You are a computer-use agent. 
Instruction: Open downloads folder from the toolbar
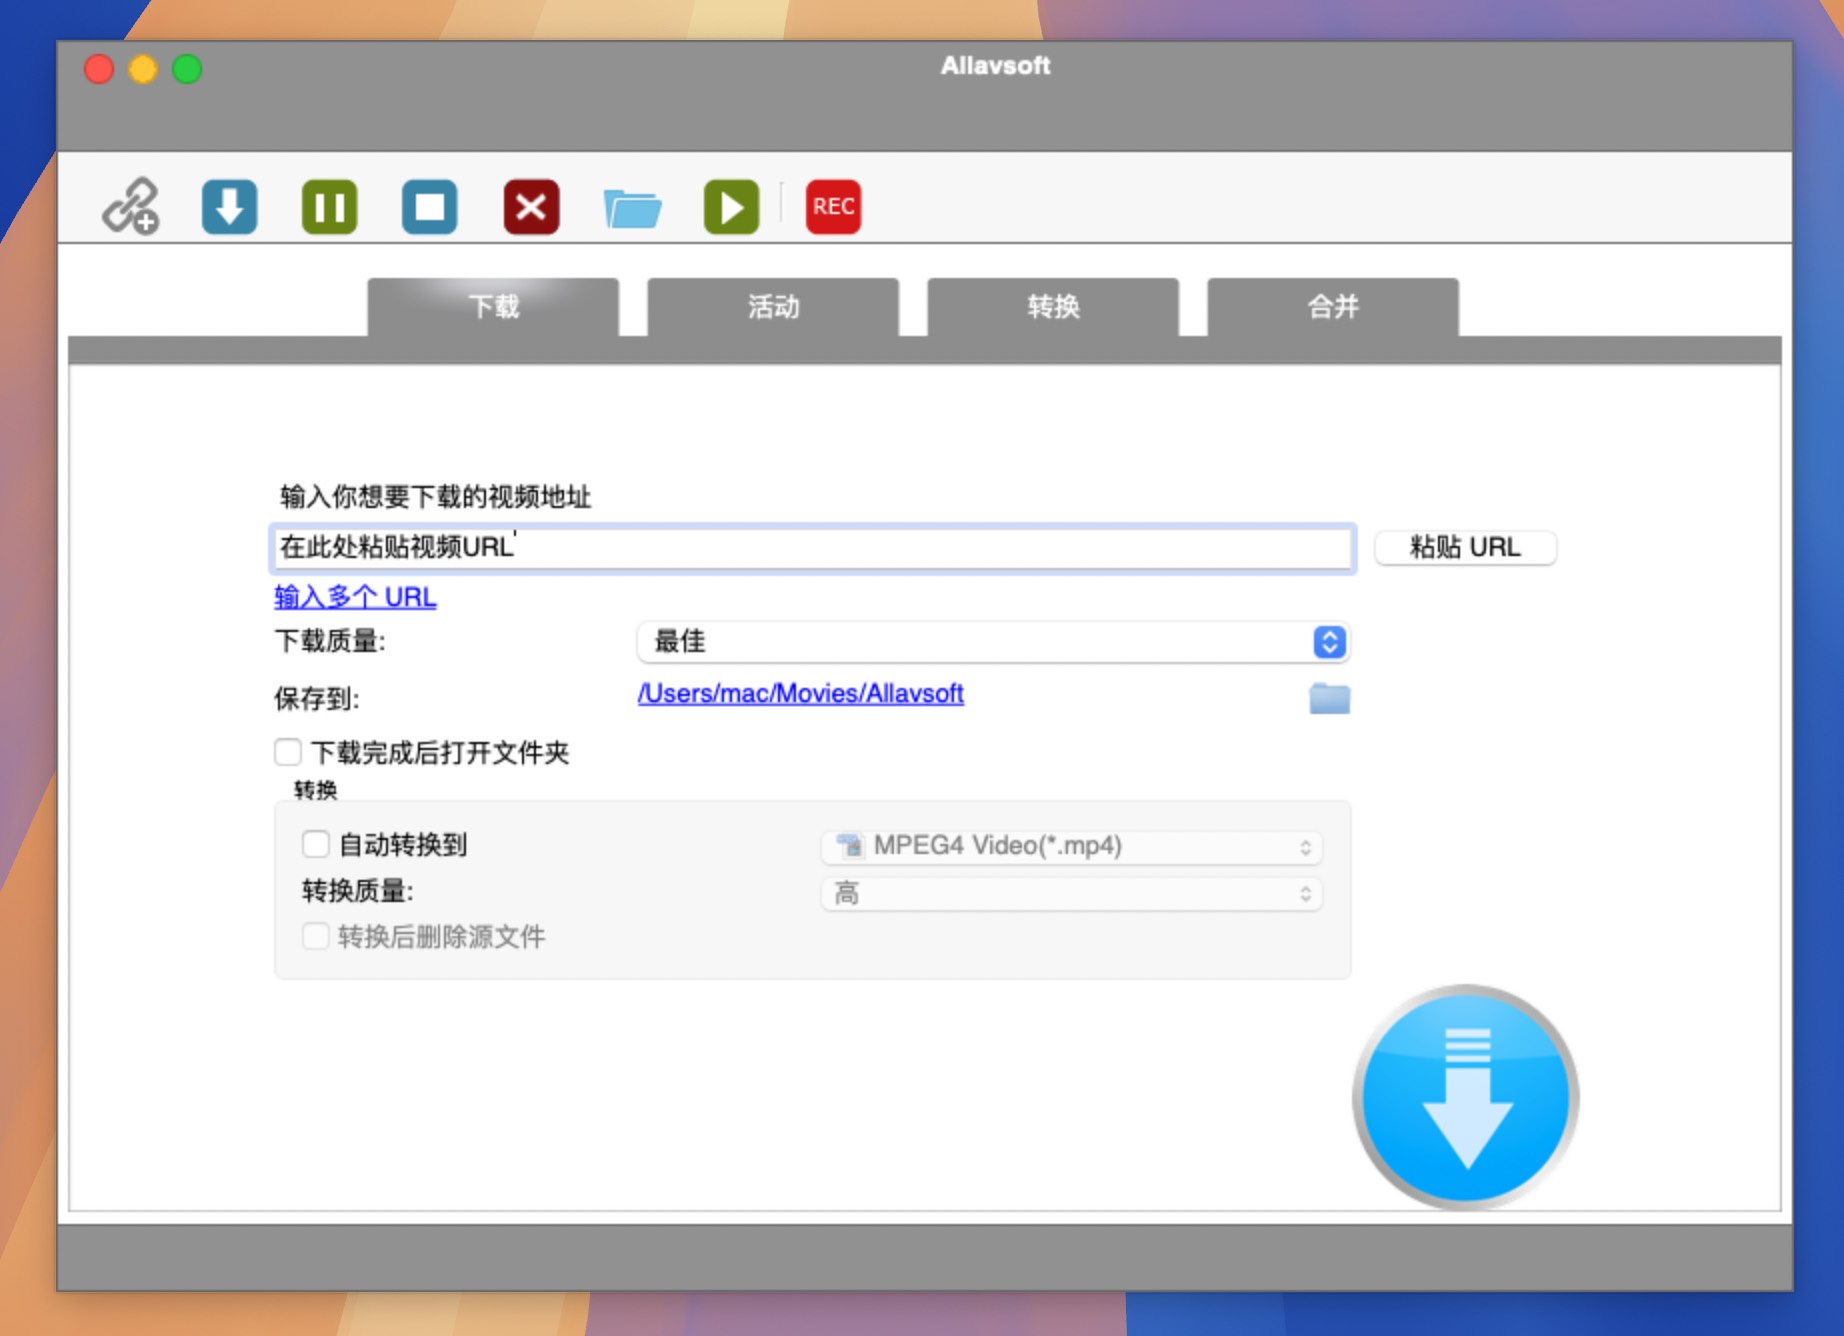634,207
